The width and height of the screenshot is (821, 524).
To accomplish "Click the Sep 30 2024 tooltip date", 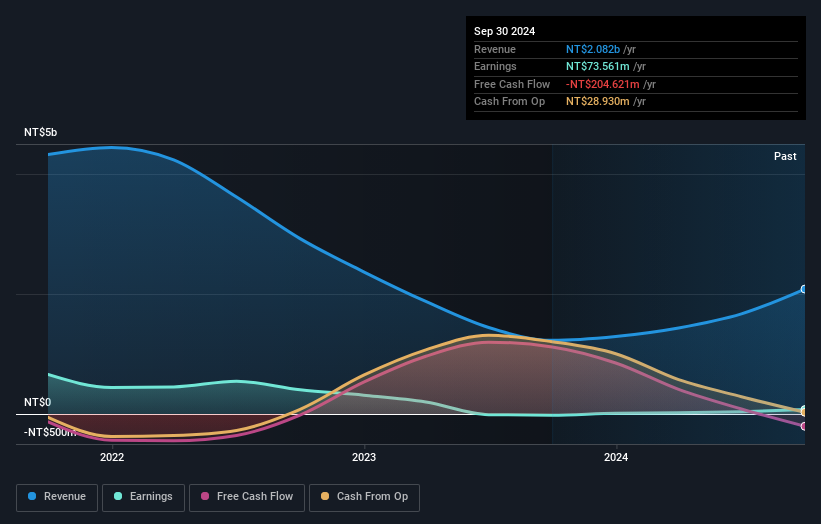I will click(x=504, y=31).
